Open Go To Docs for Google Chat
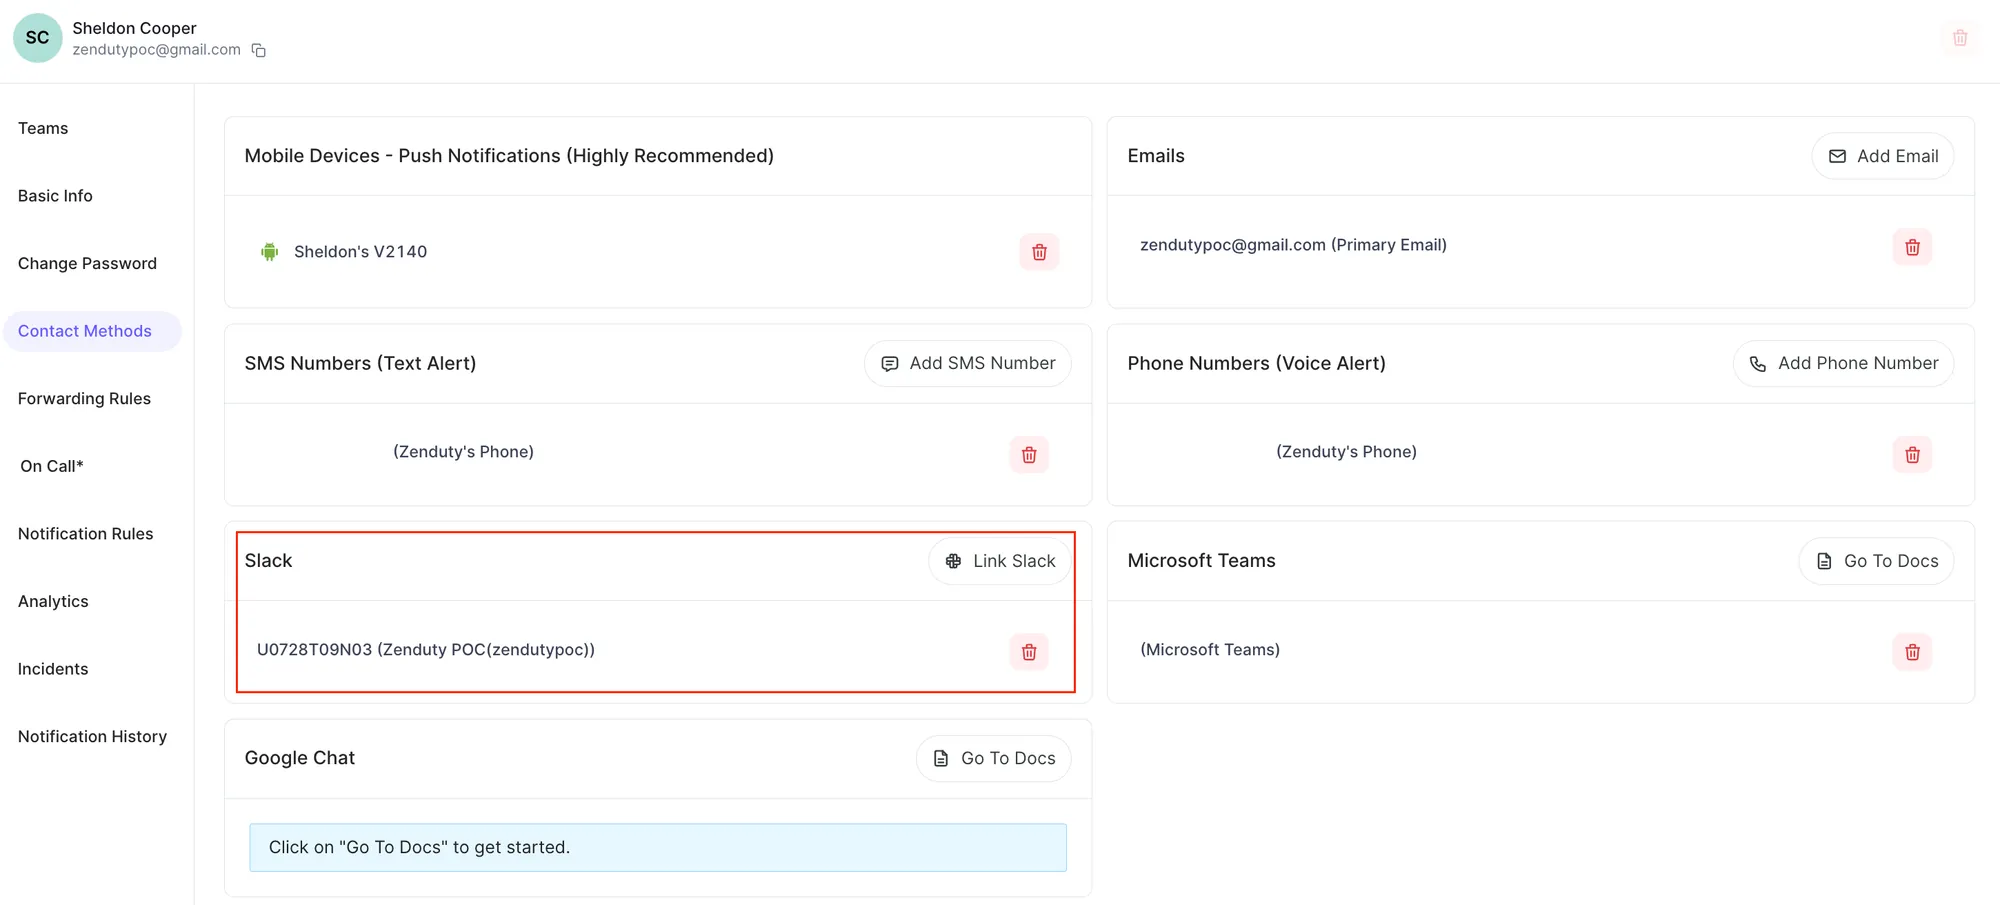The height and width of the screenshot is (905, 2000). click(x=993, y=759)
